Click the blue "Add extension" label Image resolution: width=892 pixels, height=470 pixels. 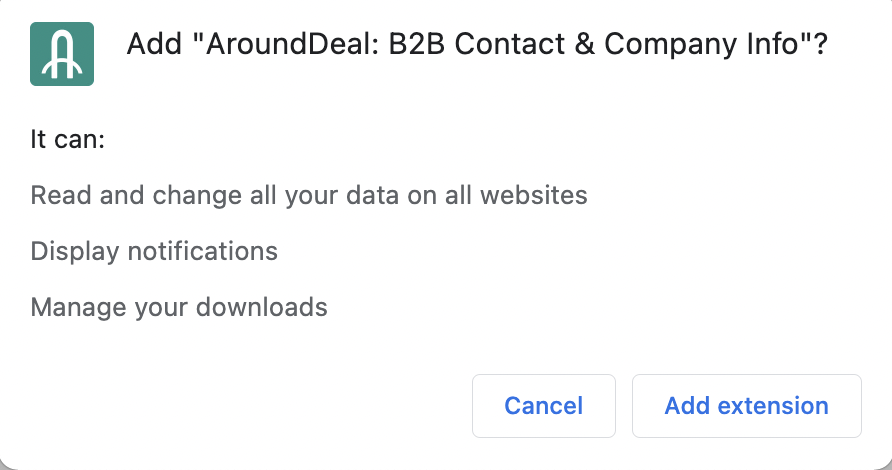746,406
